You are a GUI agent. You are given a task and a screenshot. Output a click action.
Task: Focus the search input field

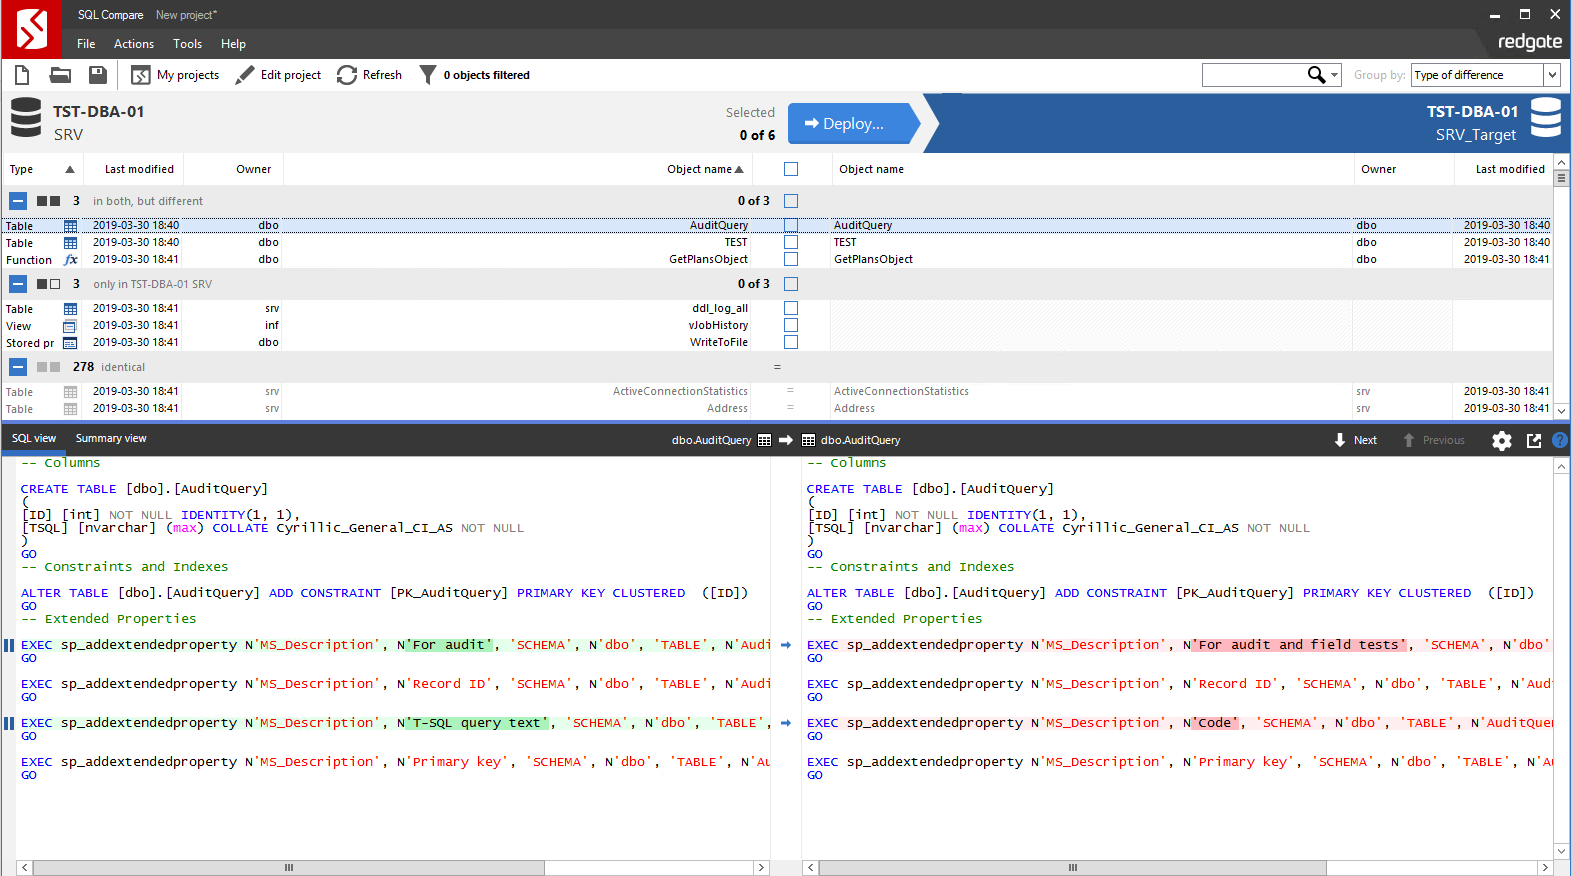pos(1254,75)
